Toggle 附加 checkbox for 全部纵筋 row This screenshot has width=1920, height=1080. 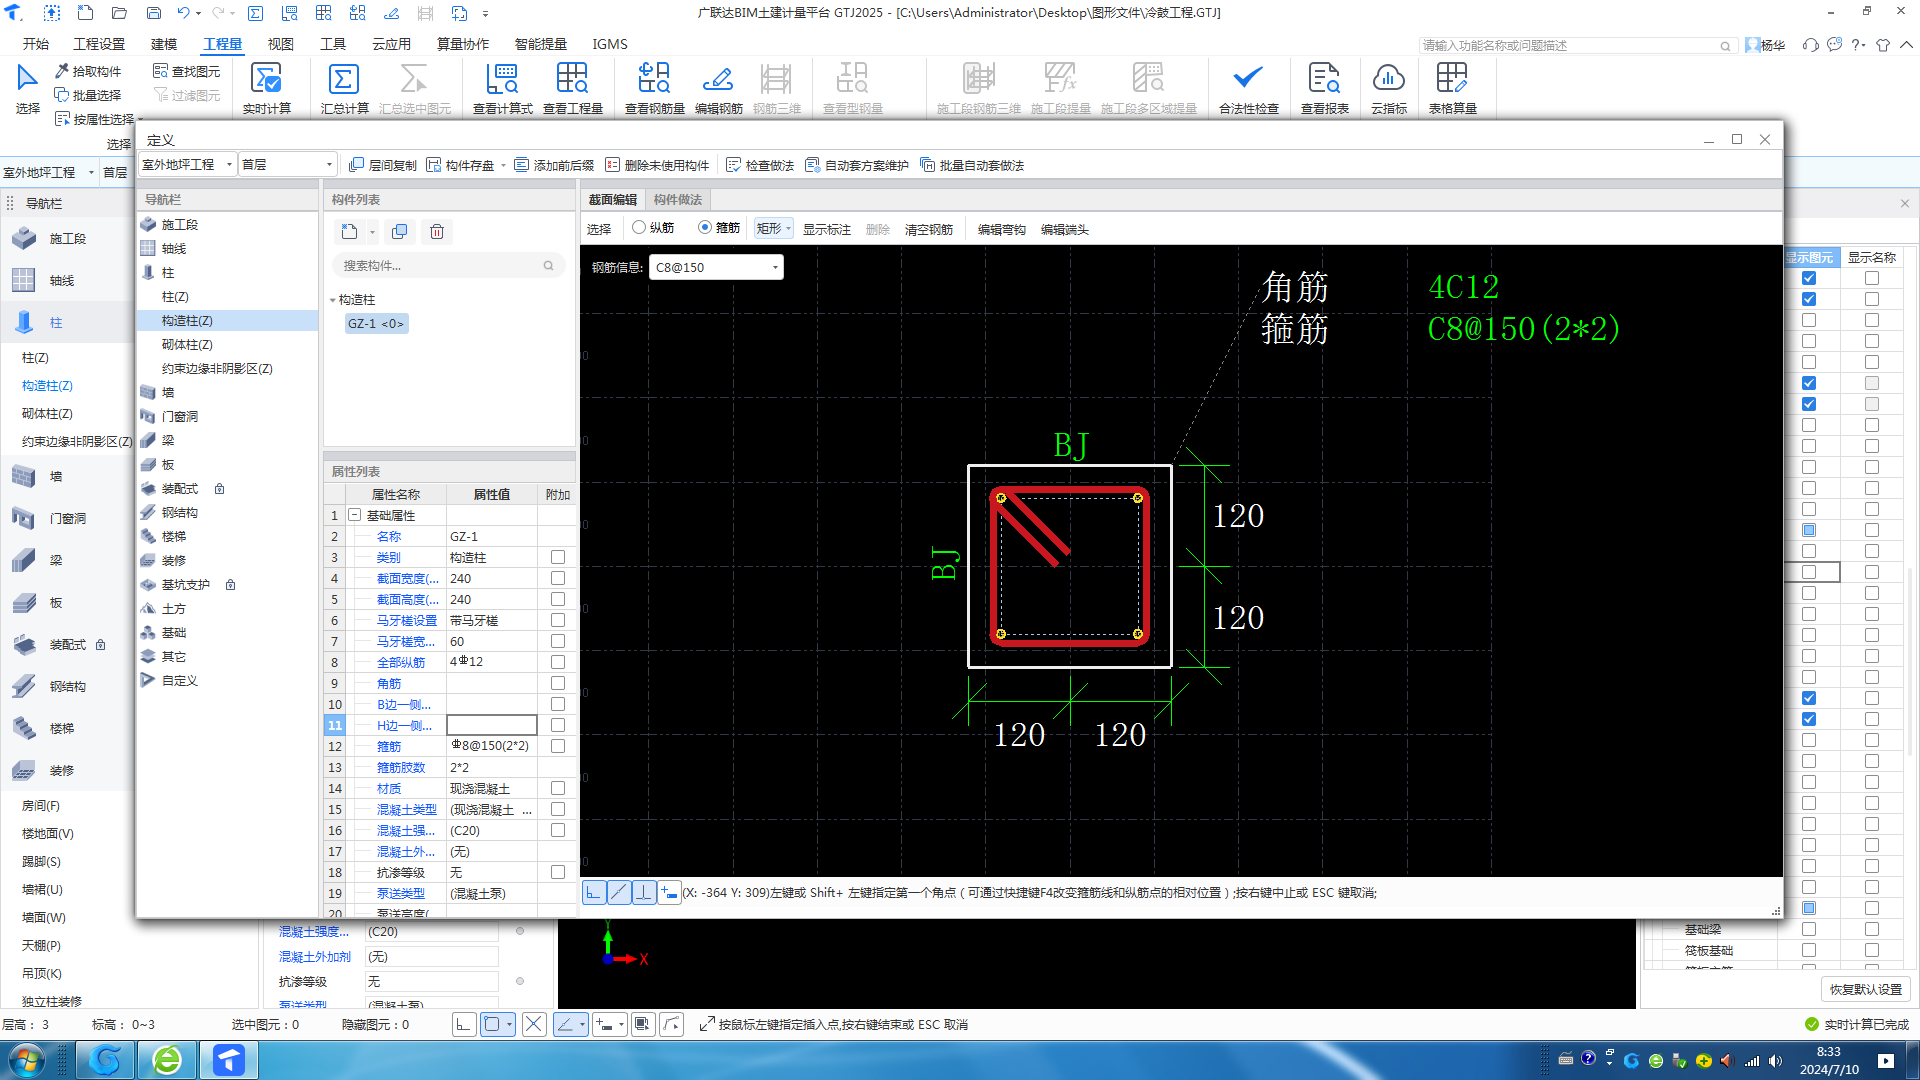click(558, 662)
